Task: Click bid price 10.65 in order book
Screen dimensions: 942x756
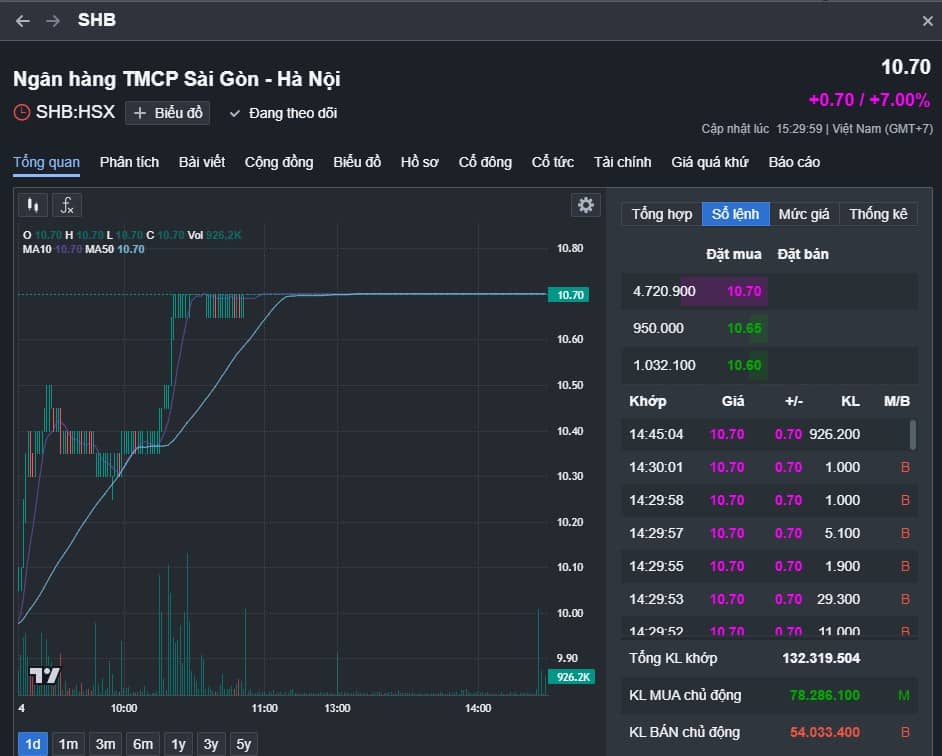Action: click(744, 328)
